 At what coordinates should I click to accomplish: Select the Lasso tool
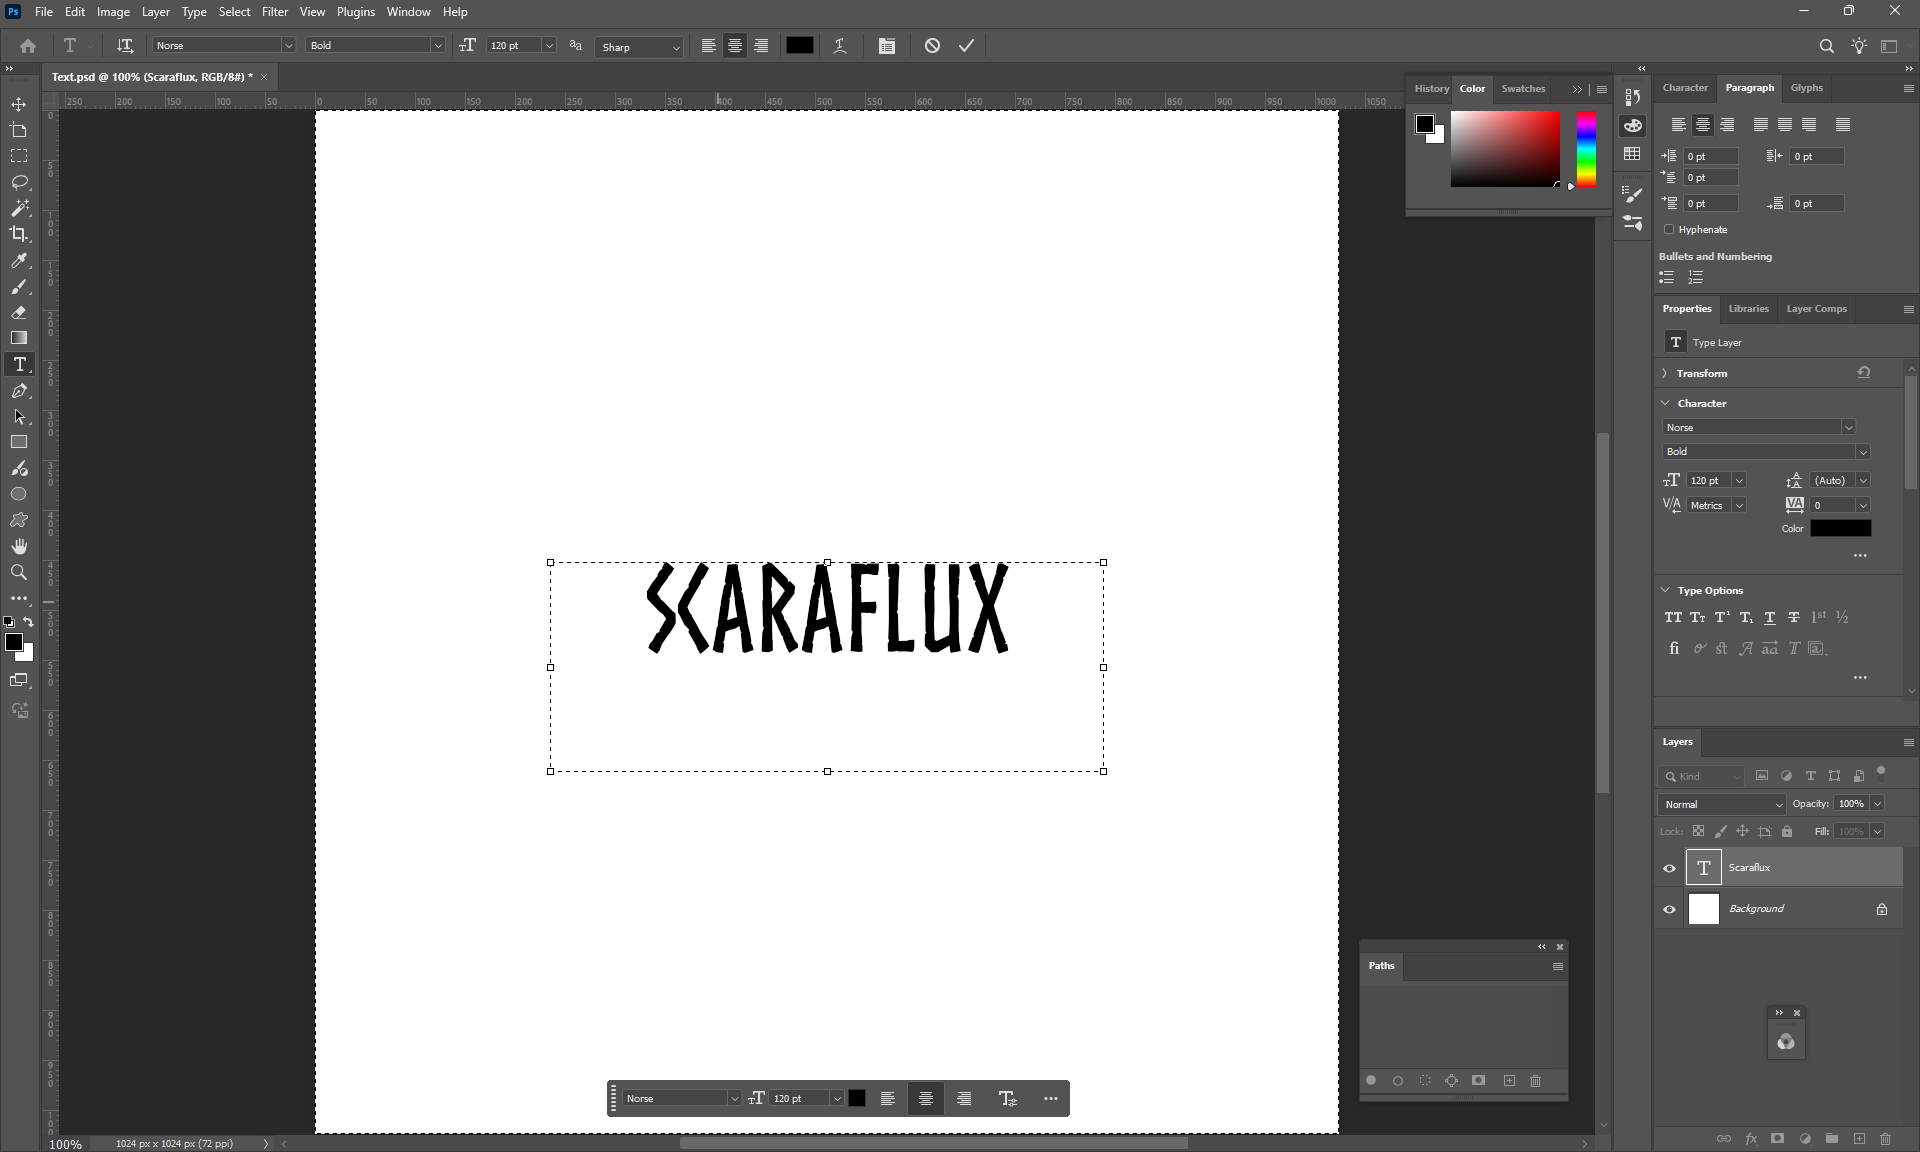pyautogui.click(x=19, y=182)
